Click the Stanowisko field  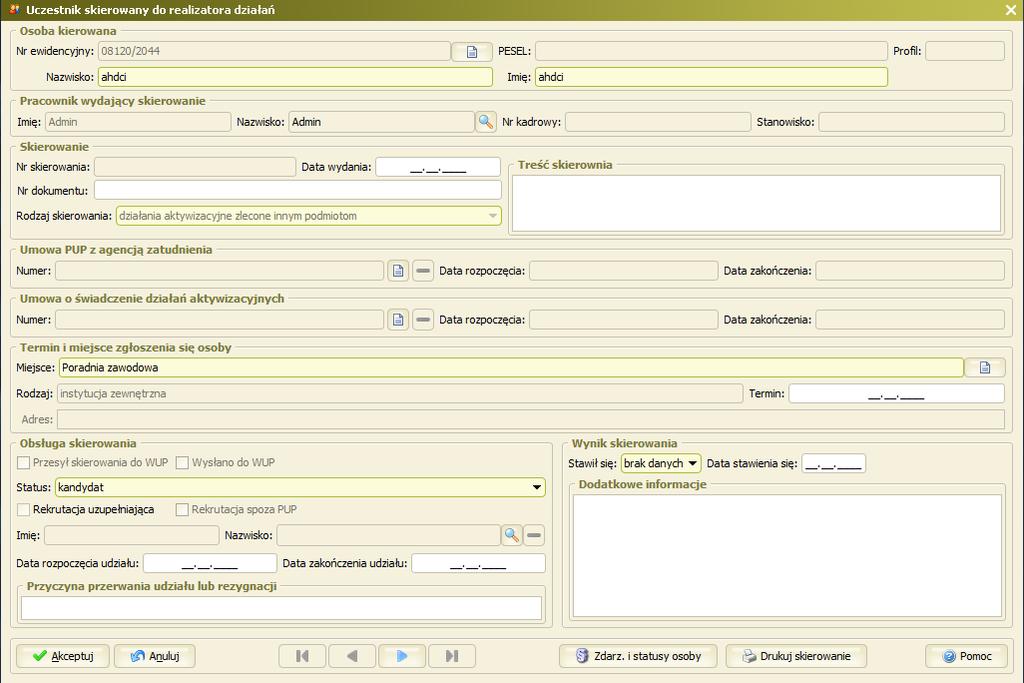click(x=911, y=122)
